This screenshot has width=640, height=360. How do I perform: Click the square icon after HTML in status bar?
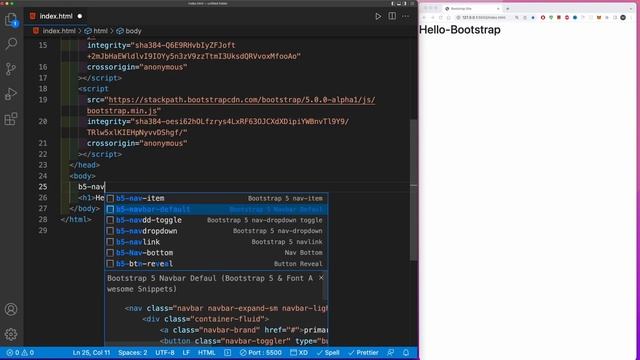[x=227, y=353]
